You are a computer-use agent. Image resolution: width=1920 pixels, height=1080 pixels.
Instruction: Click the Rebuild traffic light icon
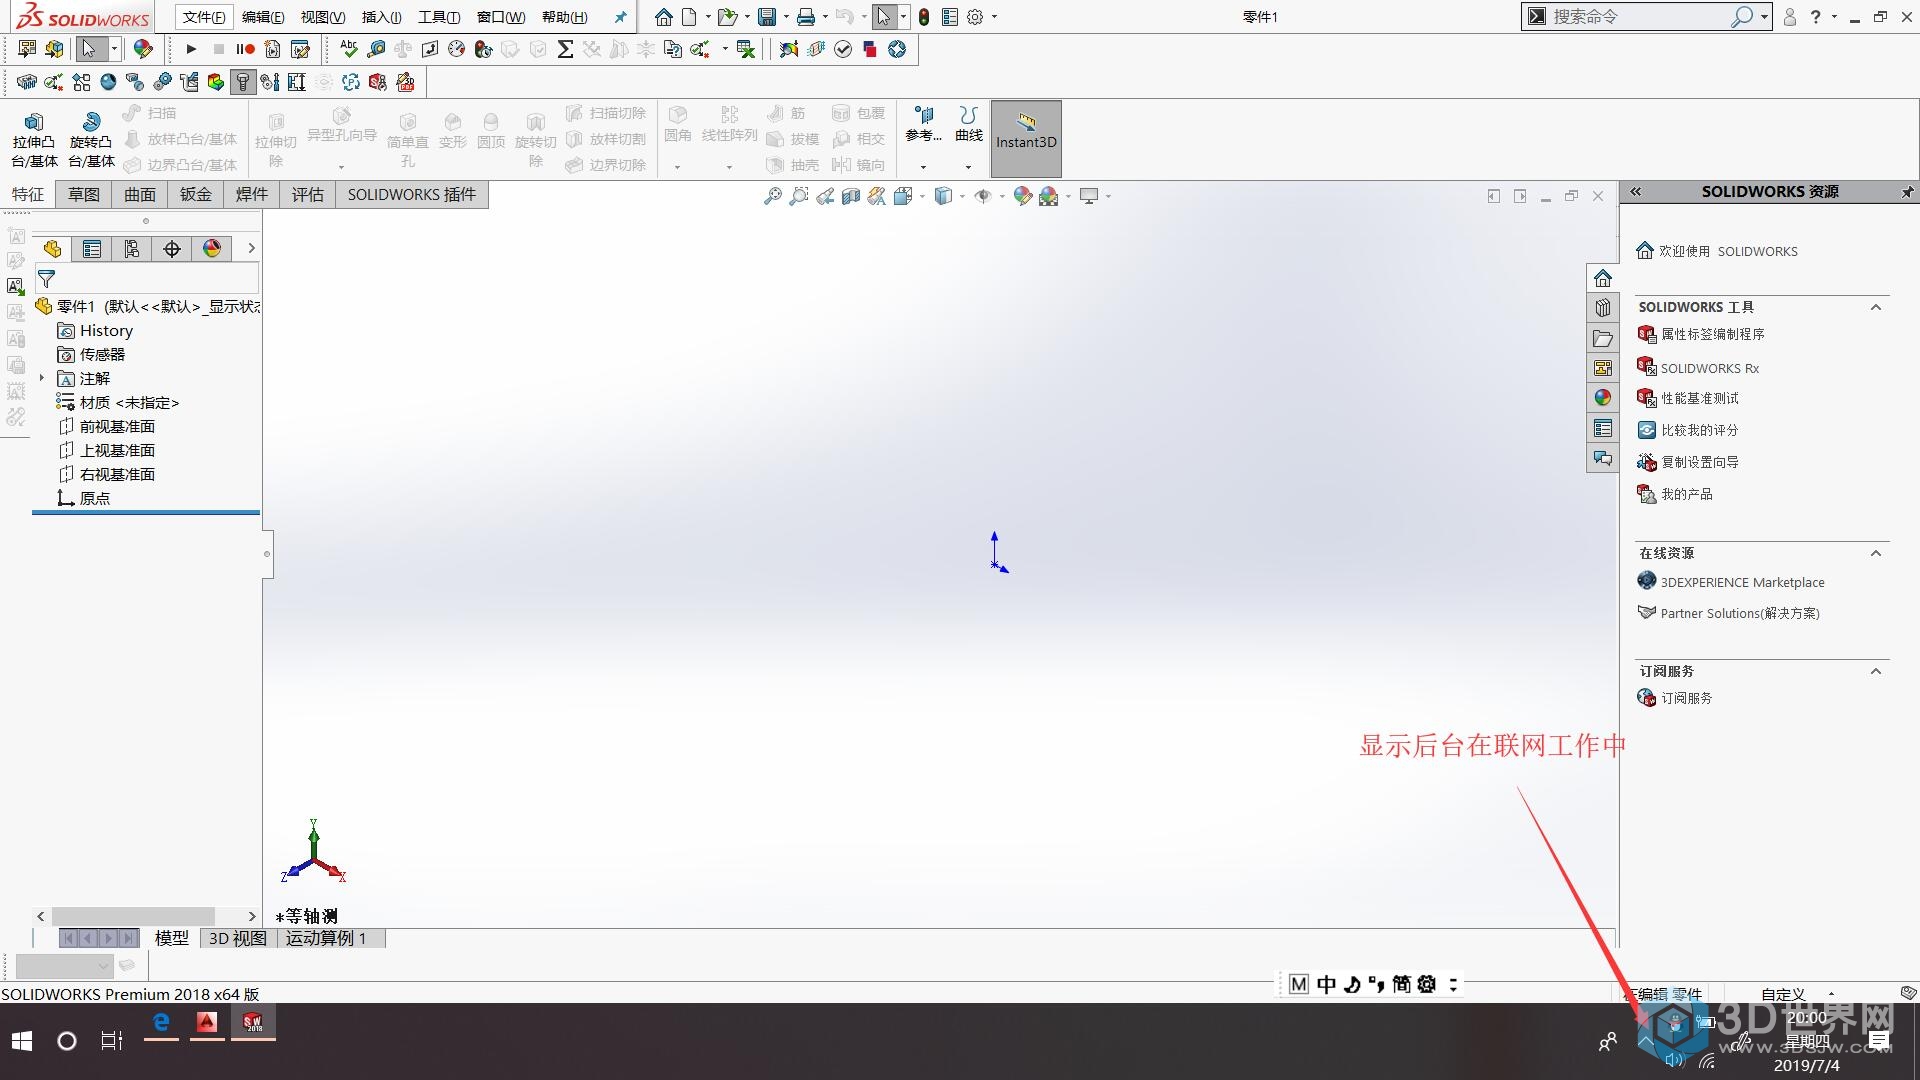(x=924, y=17)
